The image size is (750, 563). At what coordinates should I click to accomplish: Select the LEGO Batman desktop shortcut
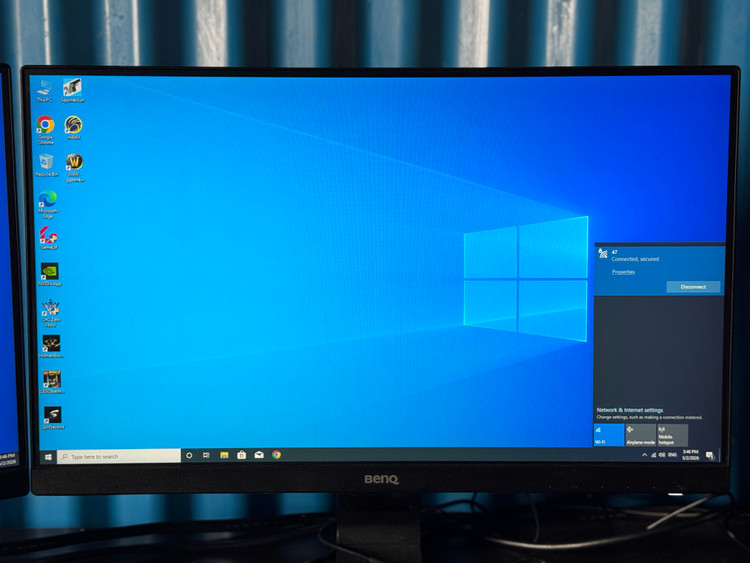[52, 382]
